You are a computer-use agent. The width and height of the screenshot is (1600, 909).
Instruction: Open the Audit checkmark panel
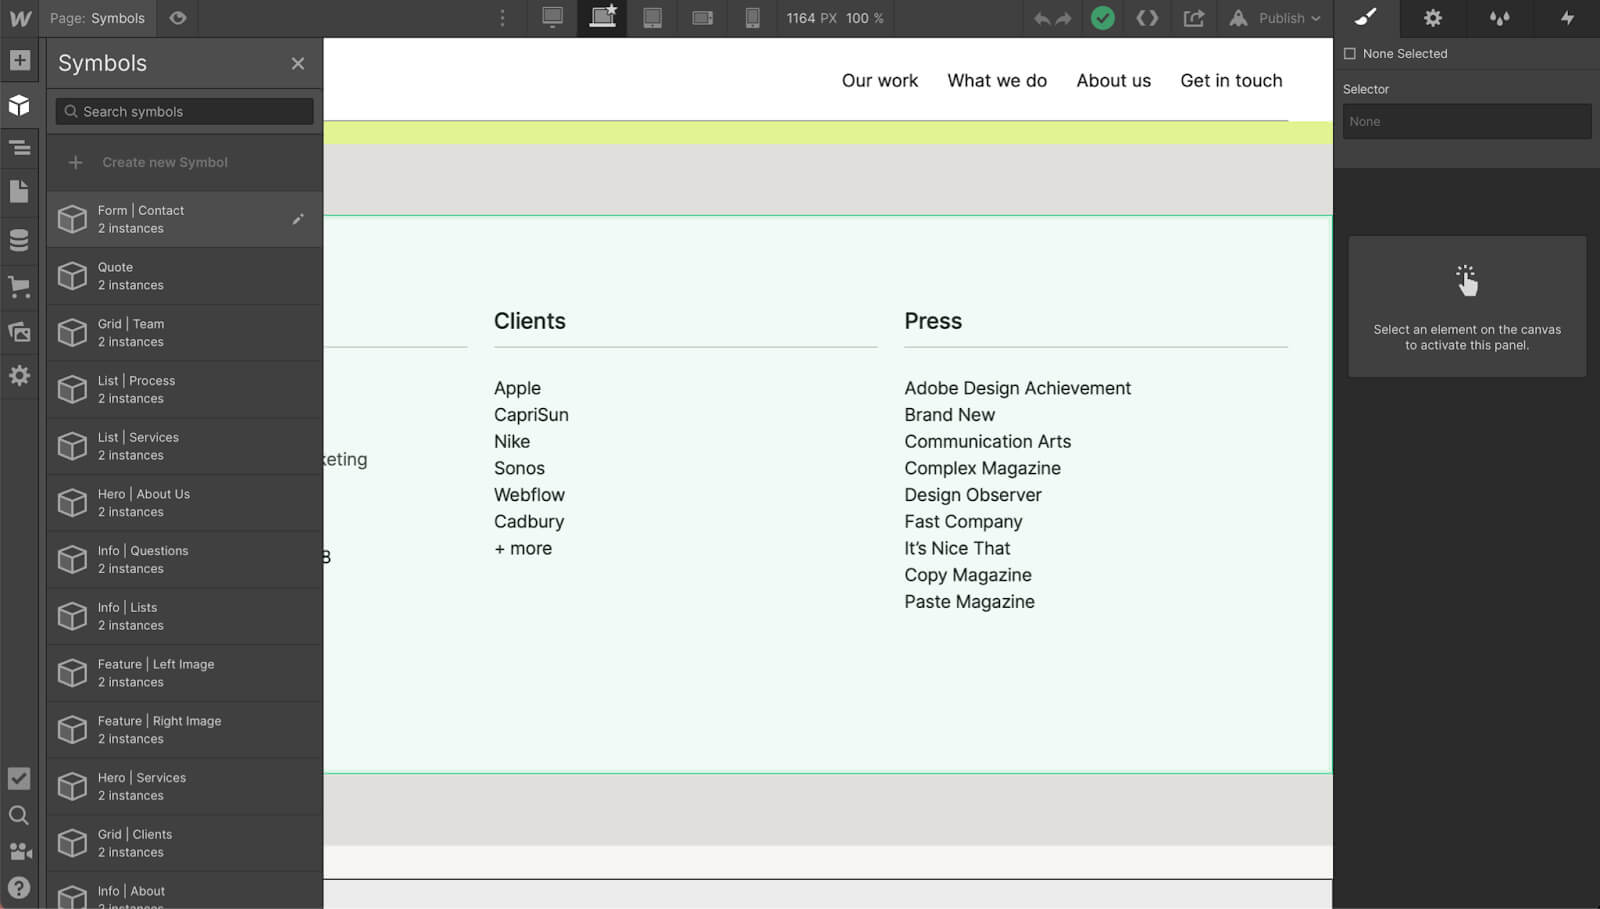pyautogui.click(x=19, y=778)
